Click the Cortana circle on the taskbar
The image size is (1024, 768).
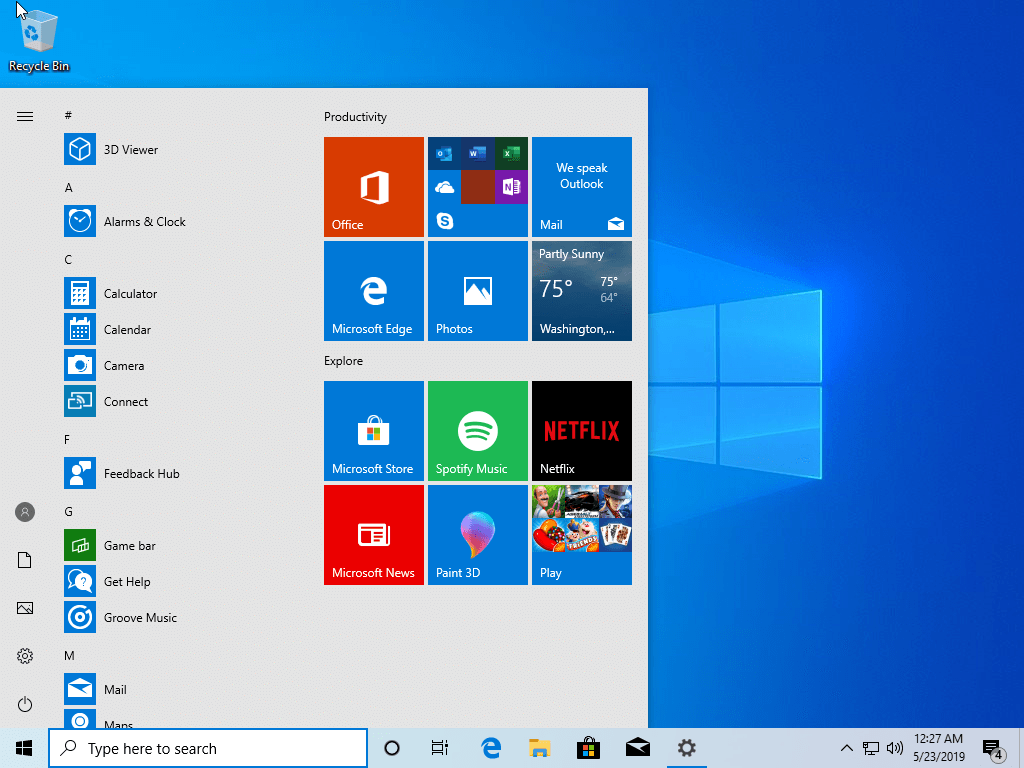coord(392,748)
